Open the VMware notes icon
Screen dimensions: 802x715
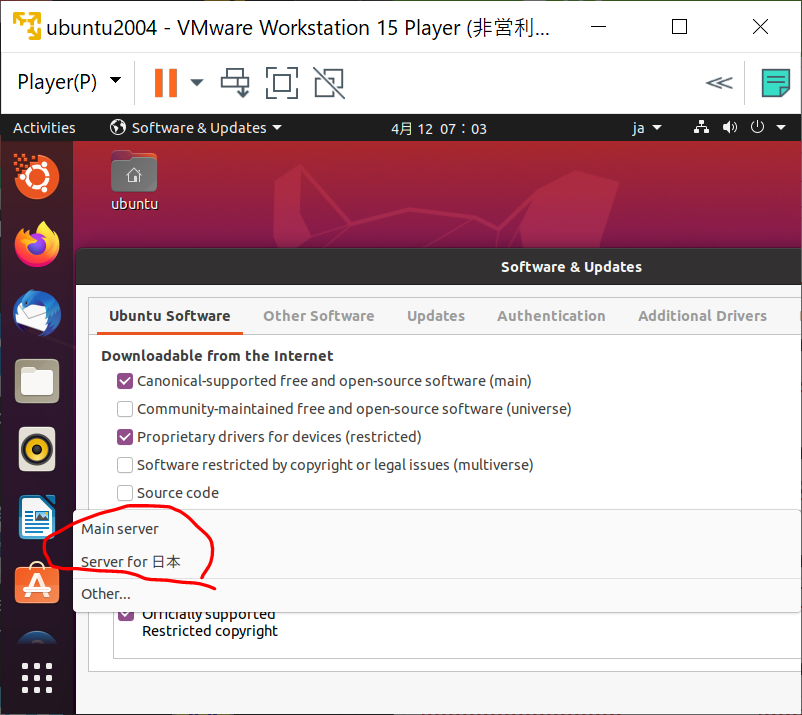click(775, 83)
